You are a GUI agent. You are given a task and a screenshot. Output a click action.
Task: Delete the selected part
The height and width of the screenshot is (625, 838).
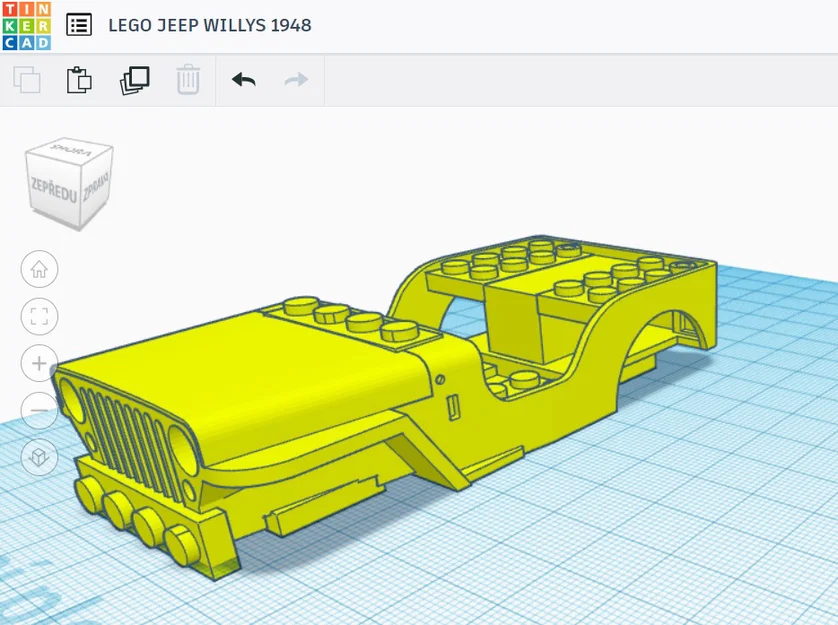coord(188,81)
